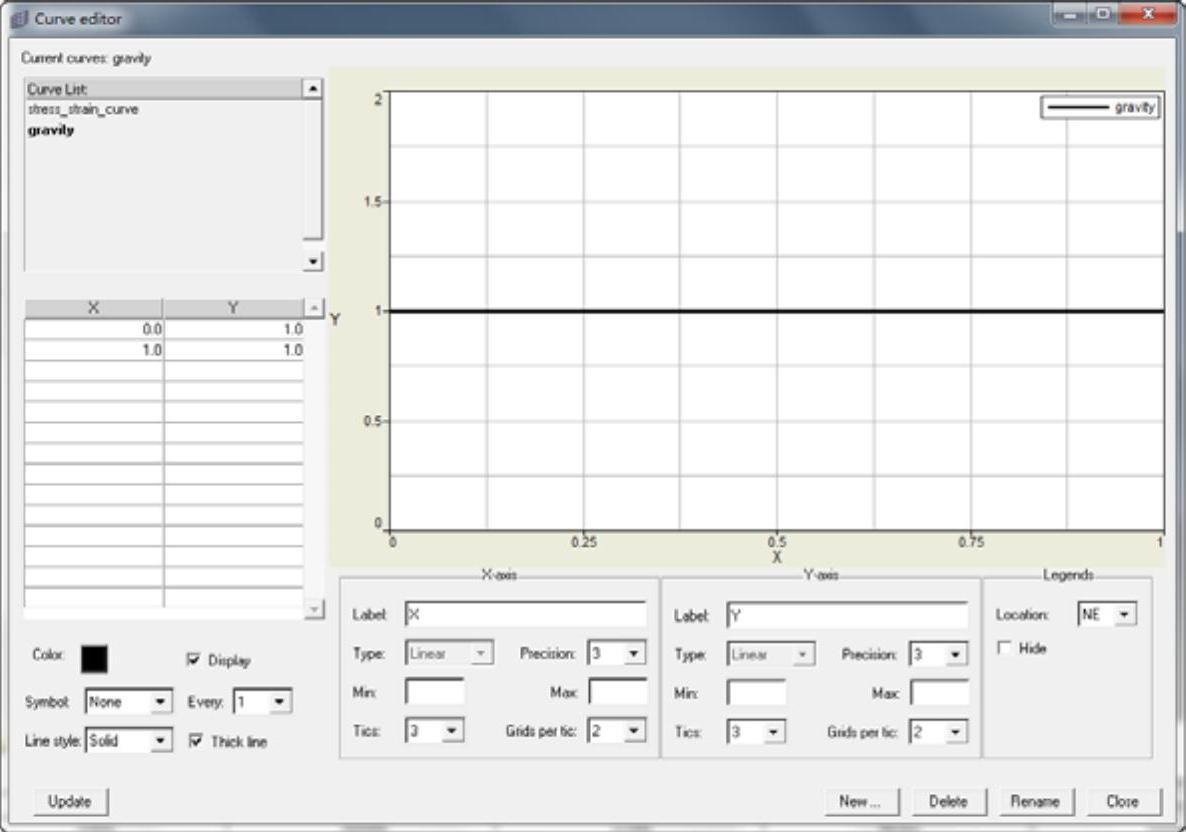Expand the legend Location dropdown

pos(1127,615)
